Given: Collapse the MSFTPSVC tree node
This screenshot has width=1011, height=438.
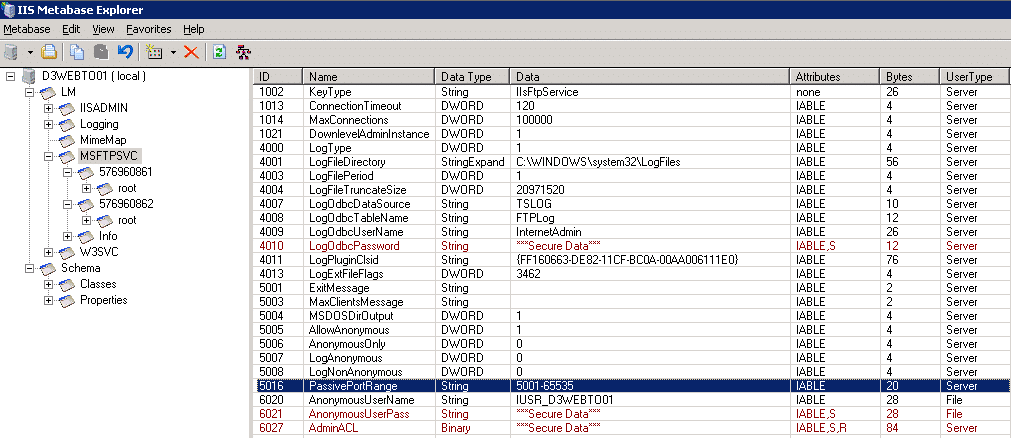Looking at the screenshot, I should coord(48,156).
